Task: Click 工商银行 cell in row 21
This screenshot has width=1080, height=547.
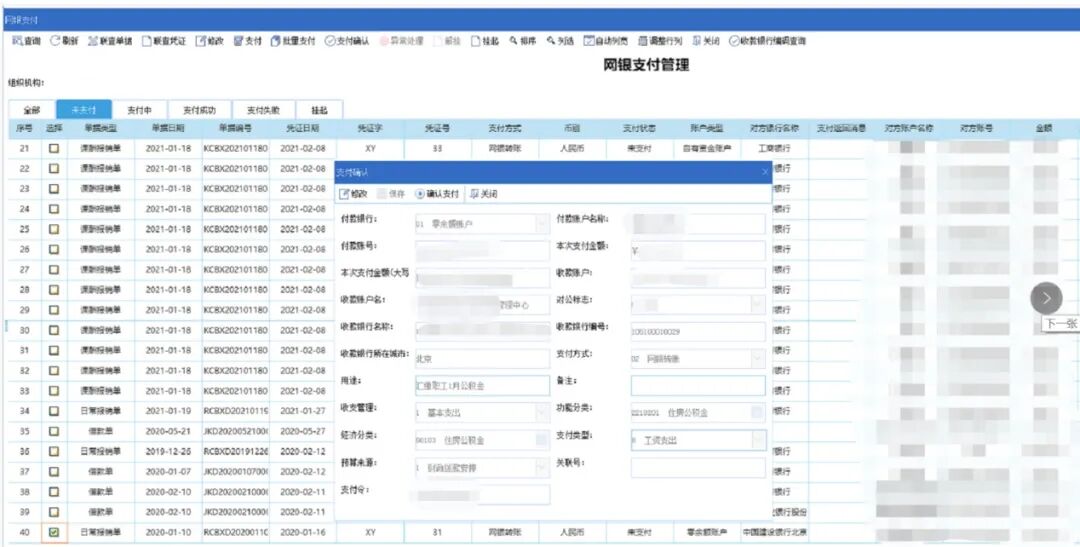Action: click(x=775, y=148)
